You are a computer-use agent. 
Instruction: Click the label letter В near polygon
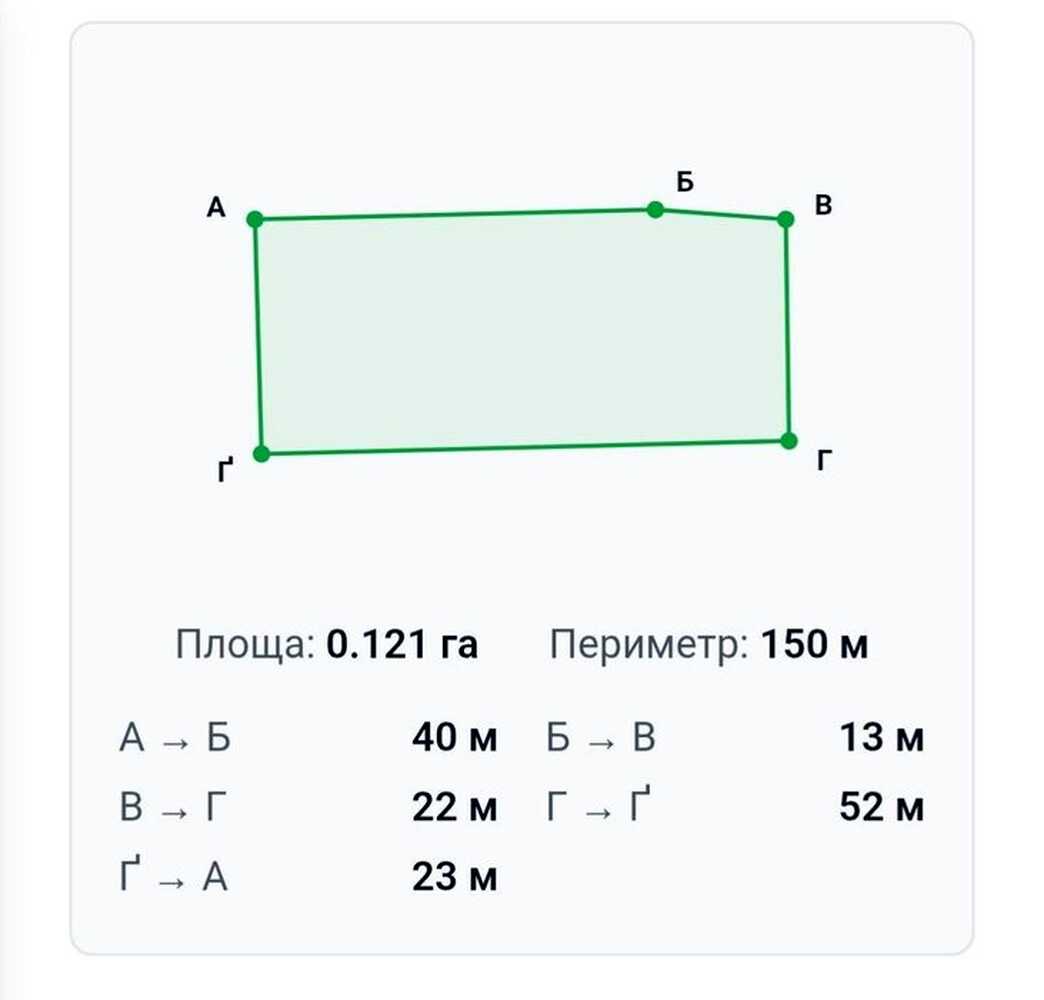click(823, 205)
